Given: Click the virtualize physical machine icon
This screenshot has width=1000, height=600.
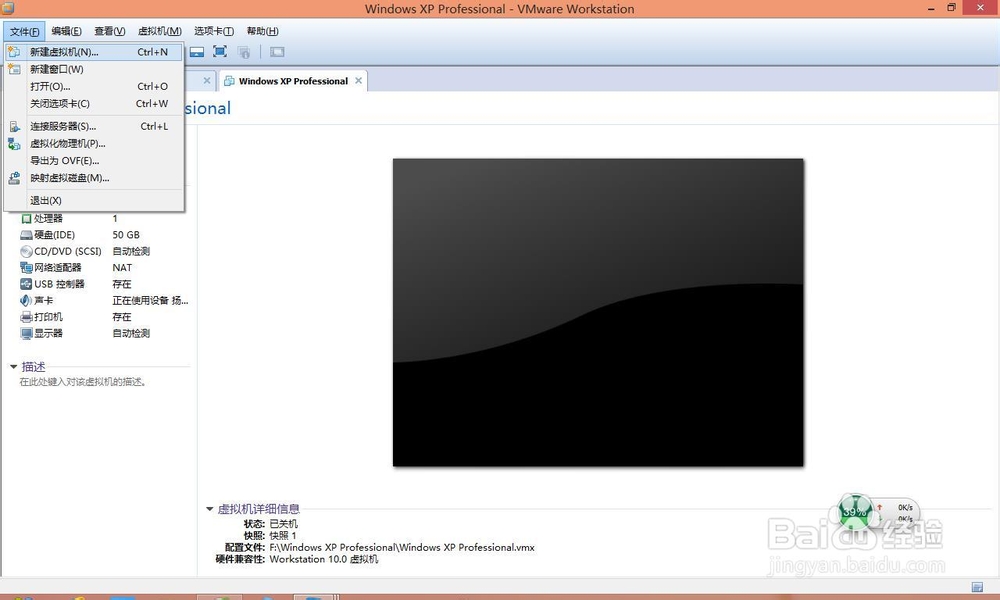Looking at the screenshot, I should (14, 144).
